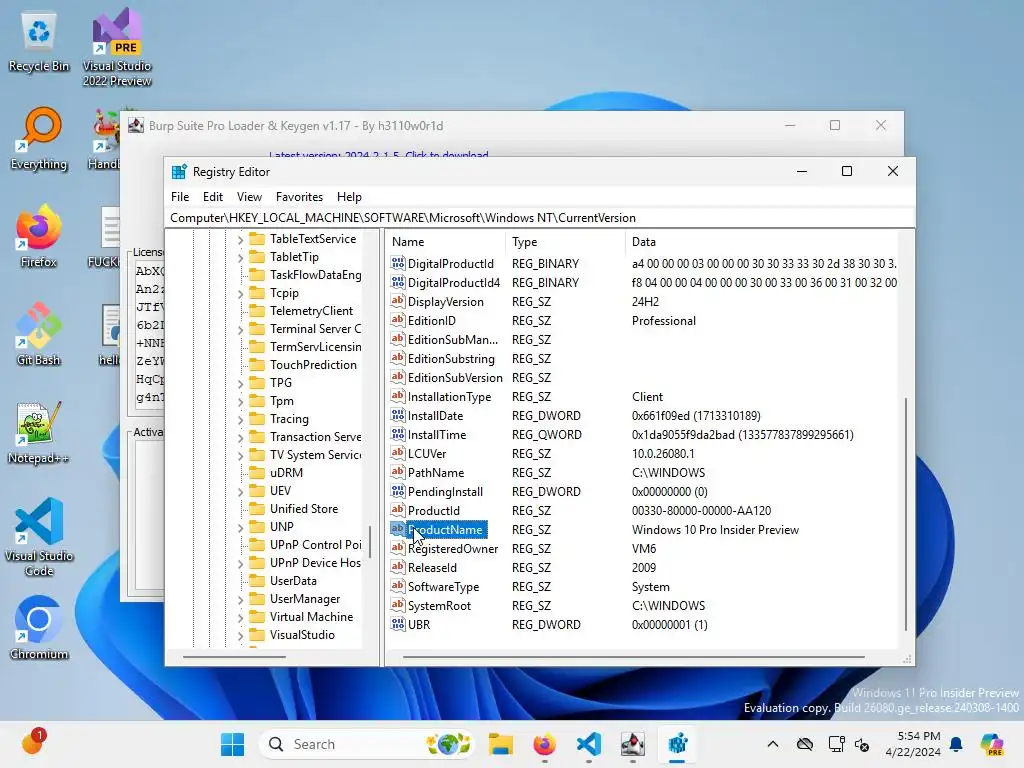The height and width of the screenshot is (768, 1024).
Task: Click Registry Editor taskbar icon
Action: [x=677, y=744]
